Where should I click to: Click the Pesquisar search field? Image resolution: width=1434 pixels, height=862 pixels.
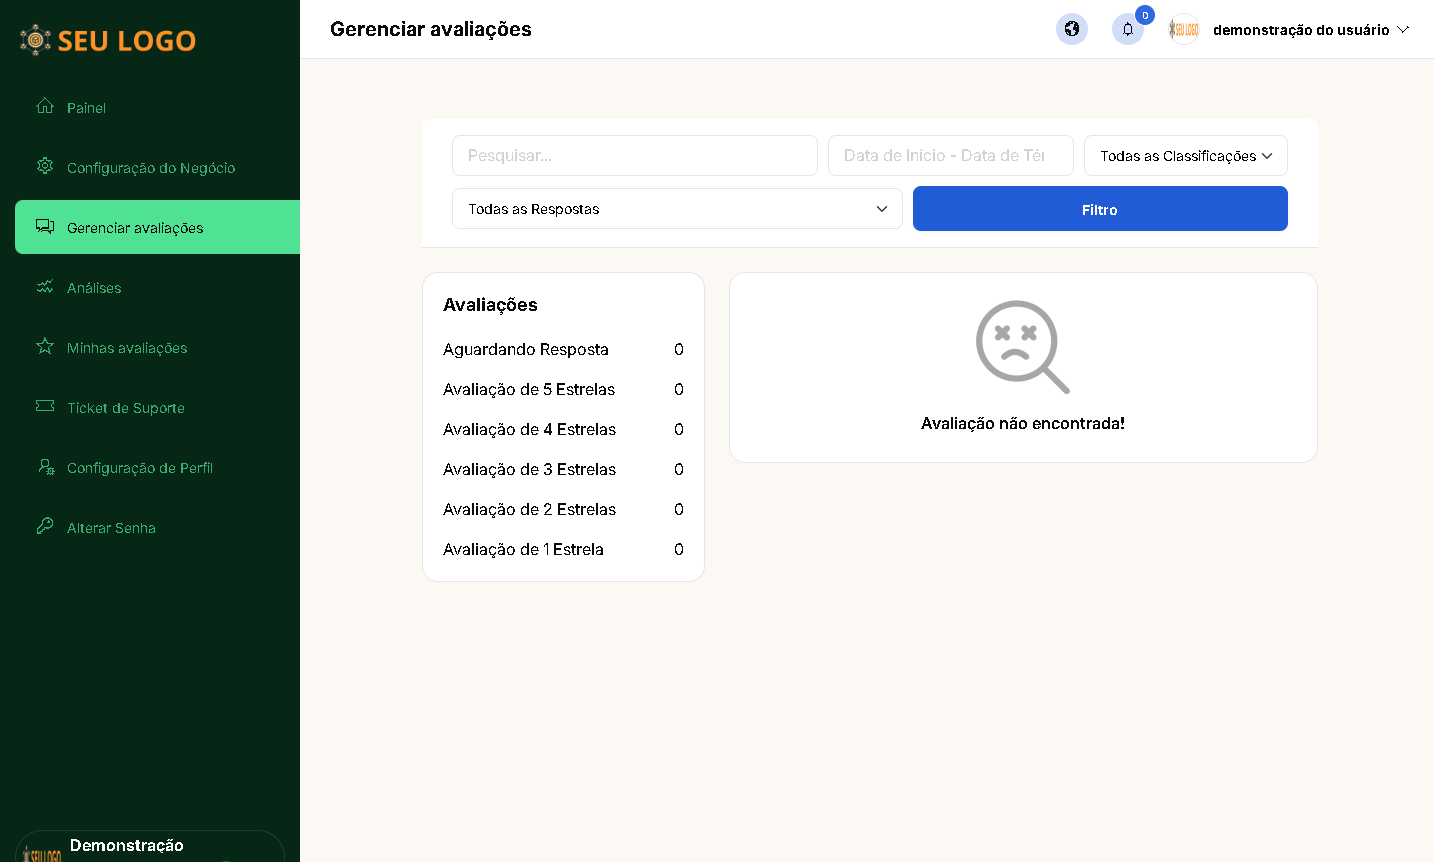pos(634,156)
